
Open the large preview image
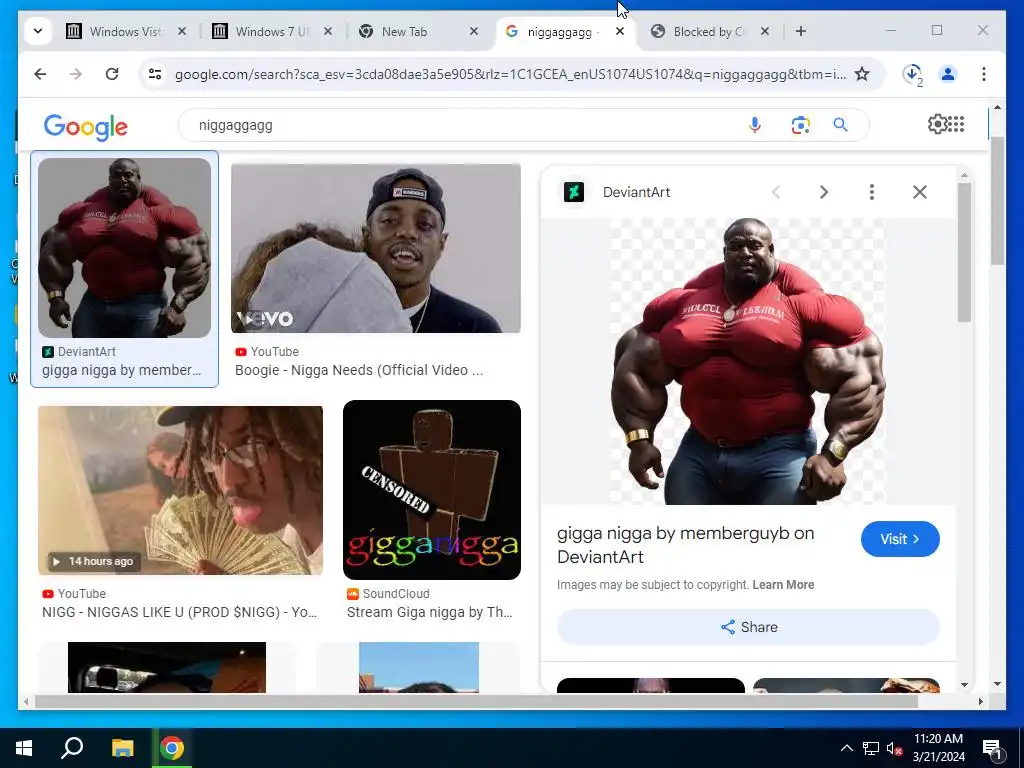click(x=748, y=361)
